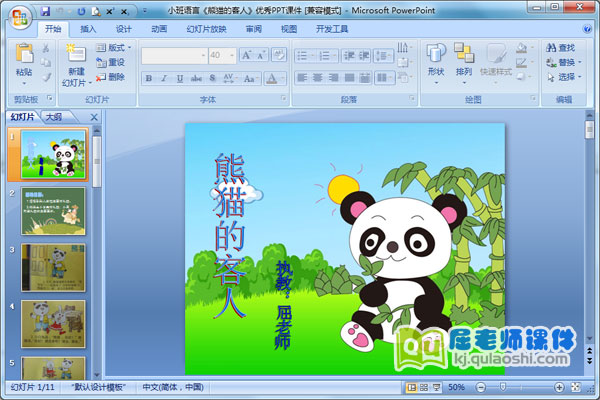Click the Shapes (形状) icon
Image resolution: width=600 pixels, height=400 pixels.
[436, 54]
